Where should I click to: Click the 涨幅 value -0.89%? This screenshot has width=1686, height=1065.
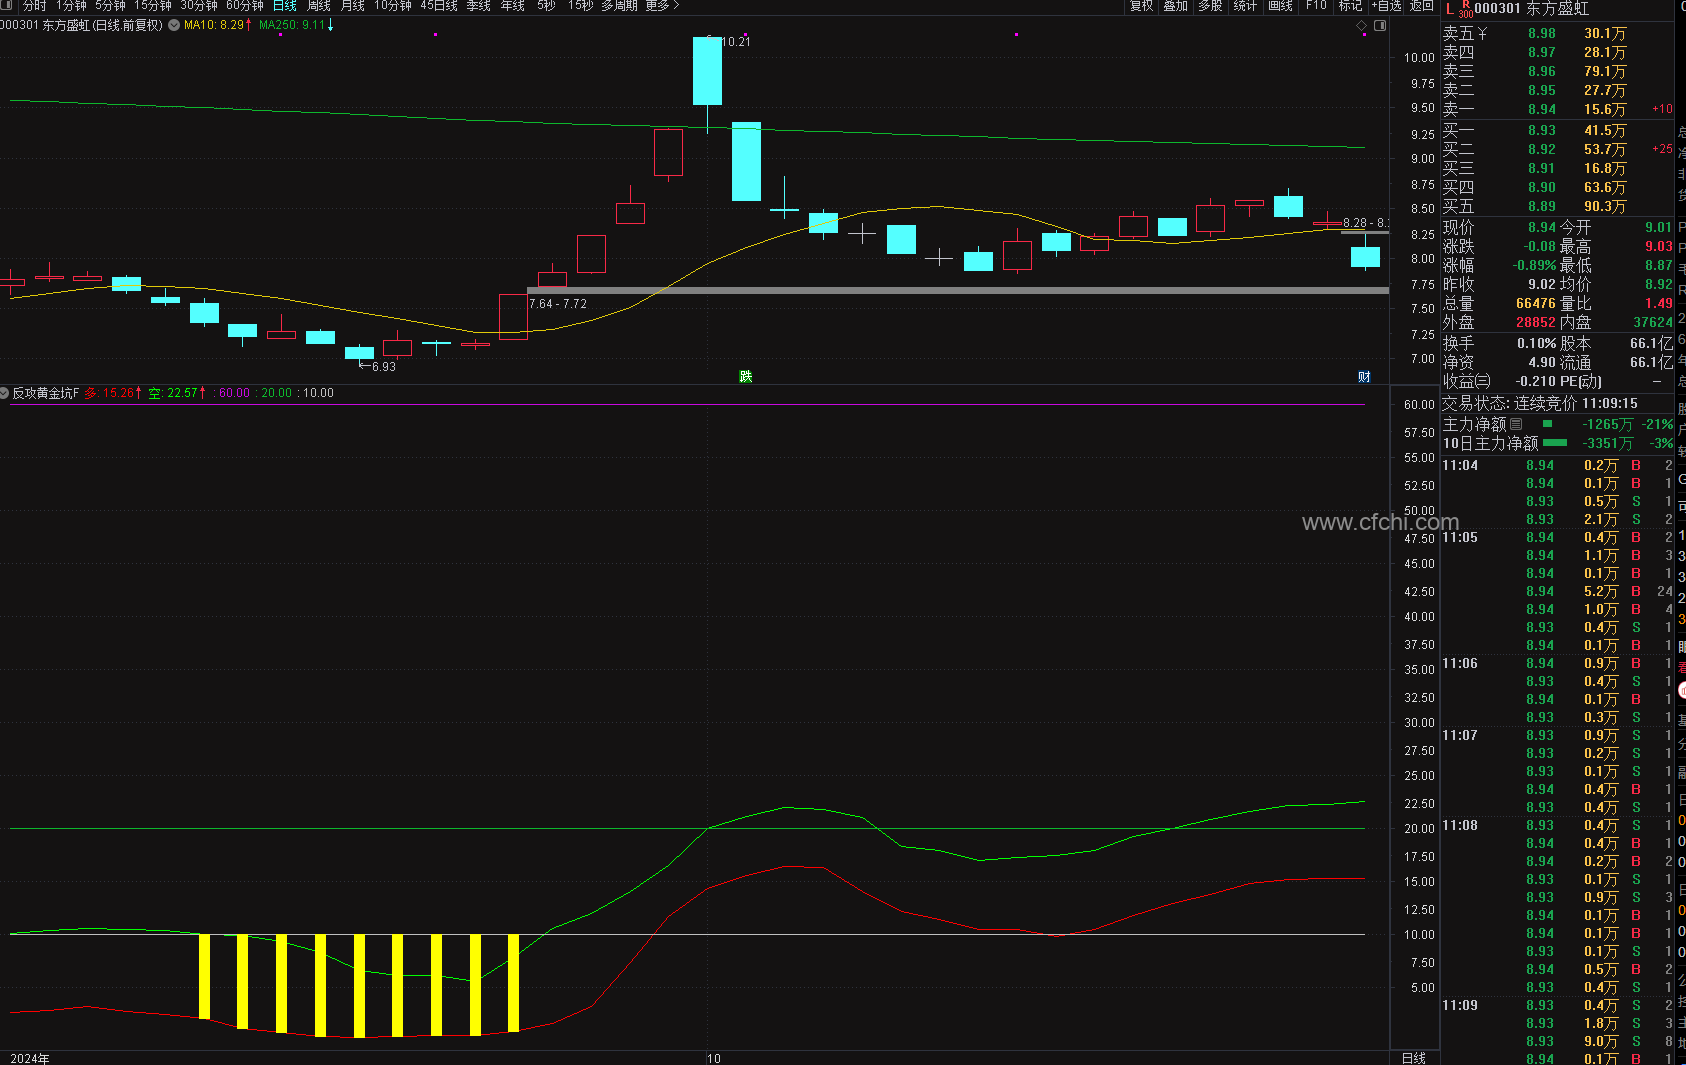(x=1535, y=266)
